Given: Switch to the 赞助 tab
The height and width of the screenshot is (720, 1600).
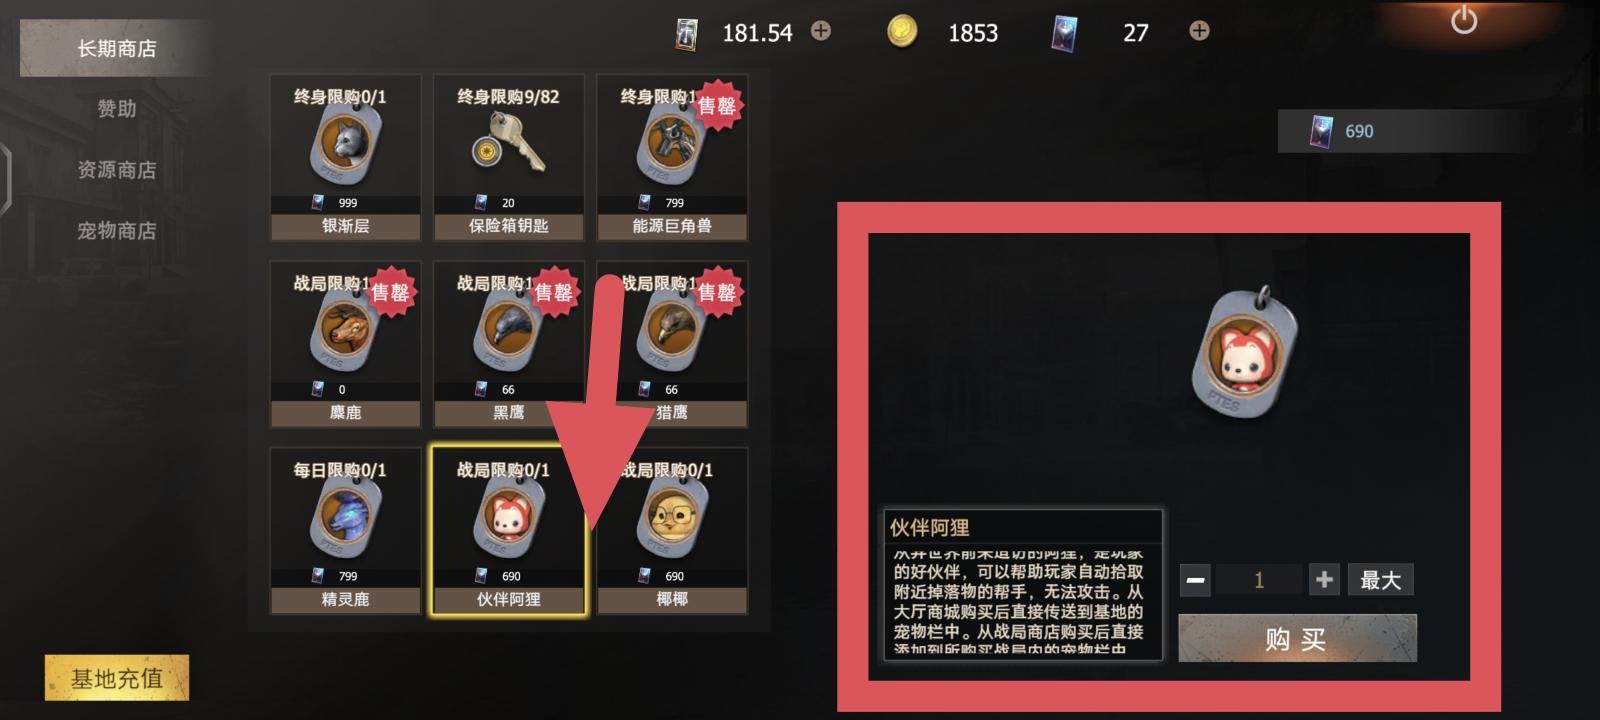Looking at the screenshot, I should point(117,109).
